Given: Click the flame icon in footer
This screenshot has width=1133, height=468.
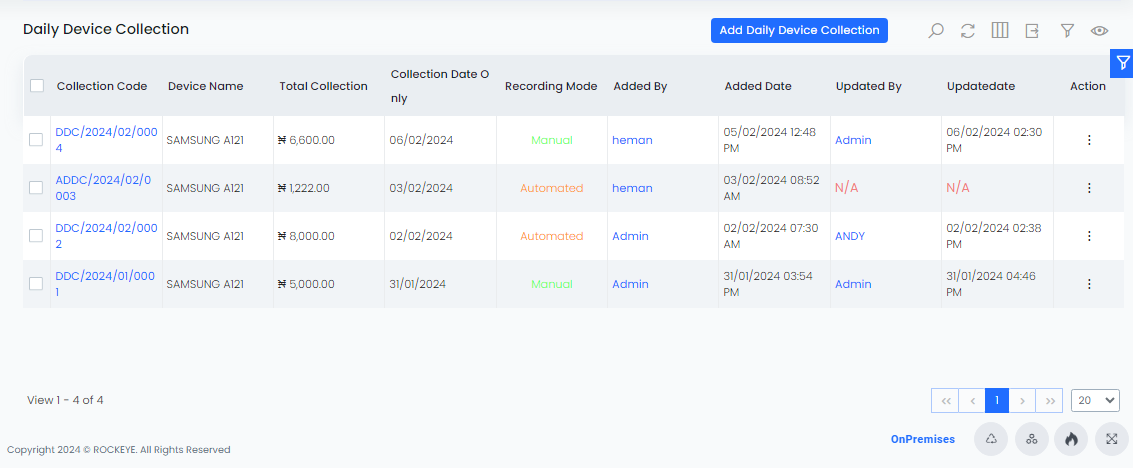Looking at the screenshot, I should [x=1072, y=439].
